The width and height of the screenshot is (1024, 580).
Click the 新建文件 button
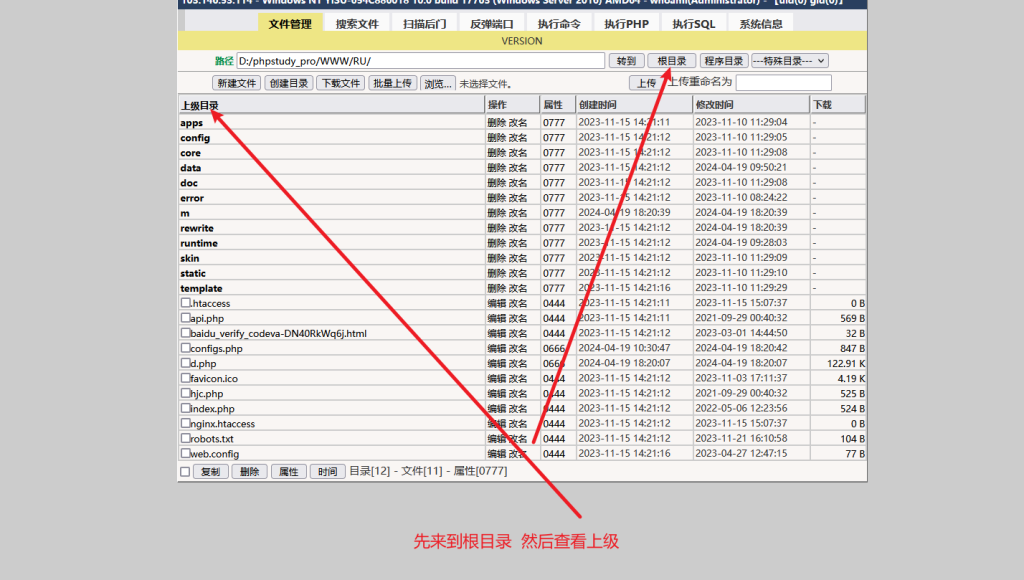tap(237, 83)
